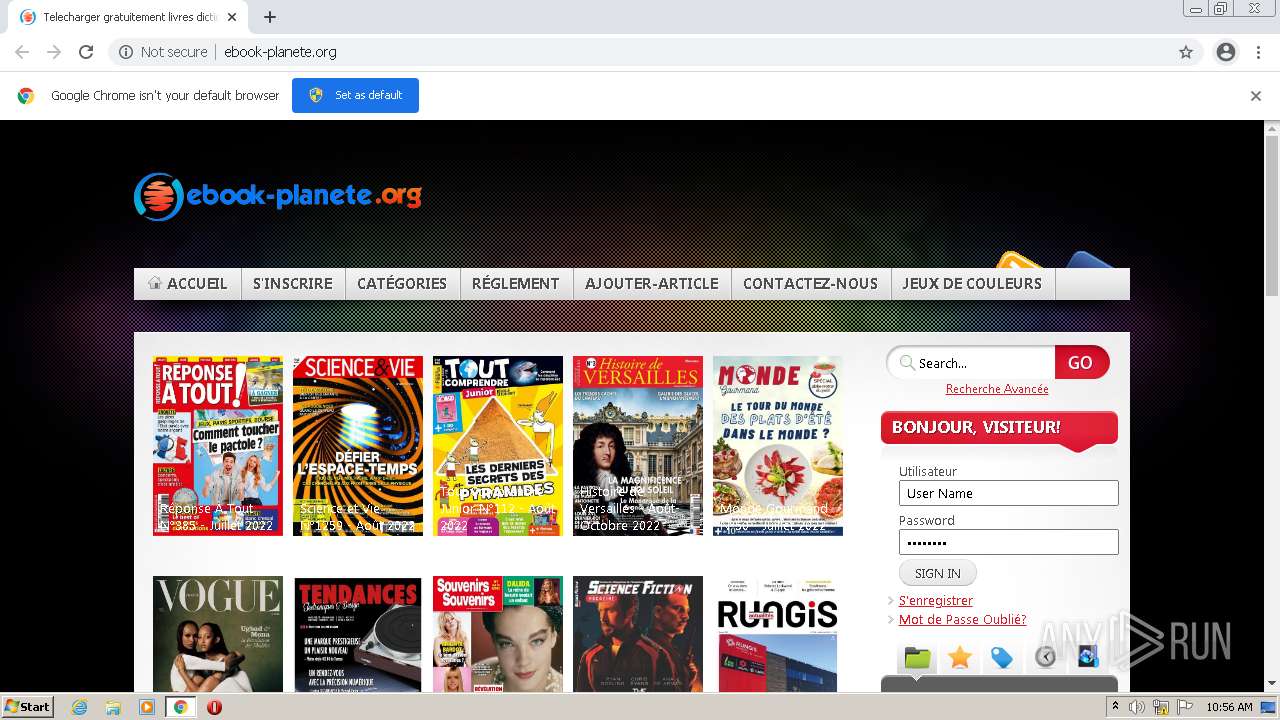Click the ebook-planete.org site logo
This screenshot has height=720, width=1280.
tap(278, 195)
